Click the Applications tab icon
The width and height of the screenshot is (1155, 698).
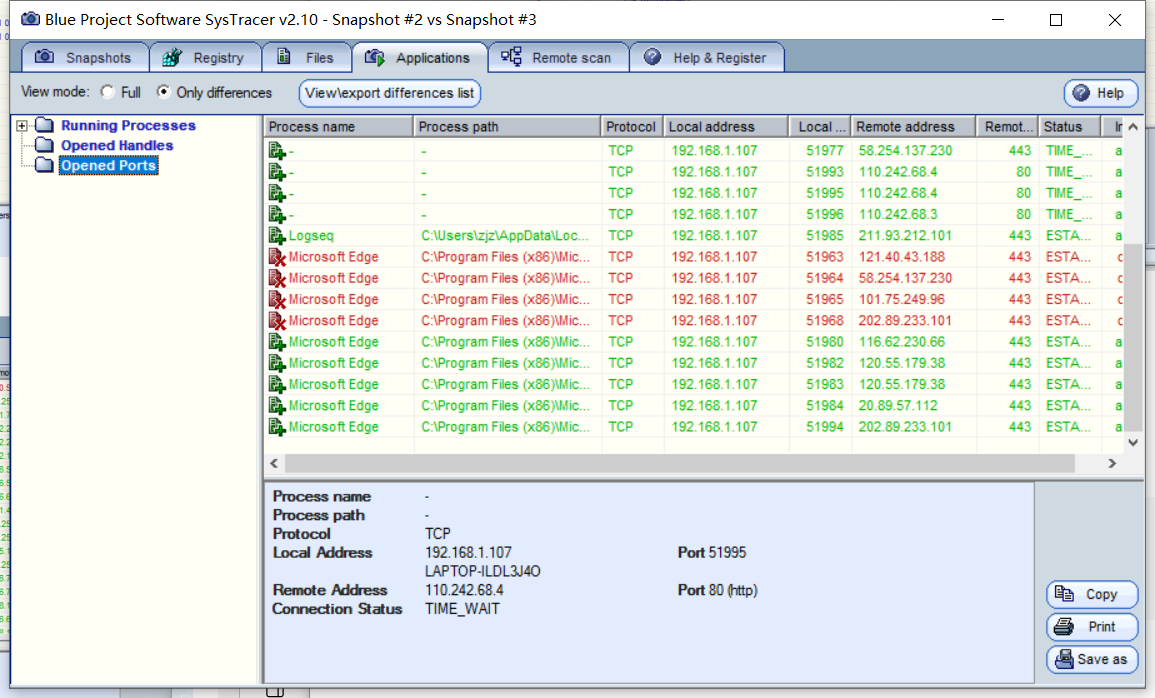375,57
